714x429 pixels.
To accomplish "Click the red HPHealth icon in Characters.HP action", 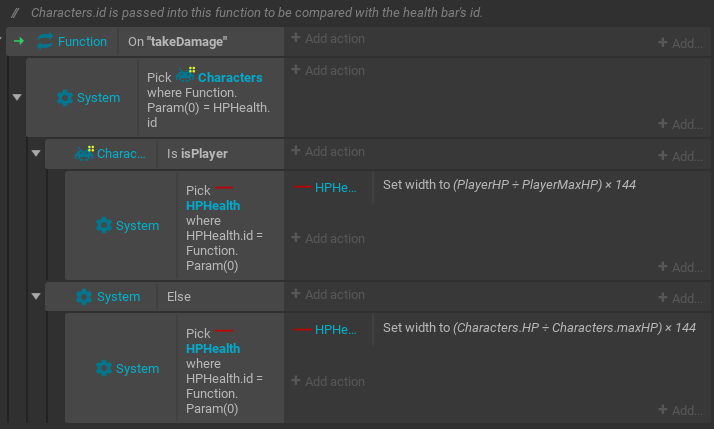I will coord(302,329).
